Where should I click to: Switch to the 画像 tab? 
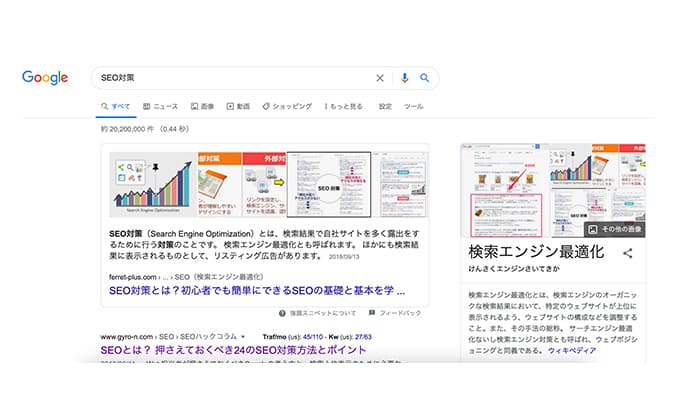click(203, 107)
